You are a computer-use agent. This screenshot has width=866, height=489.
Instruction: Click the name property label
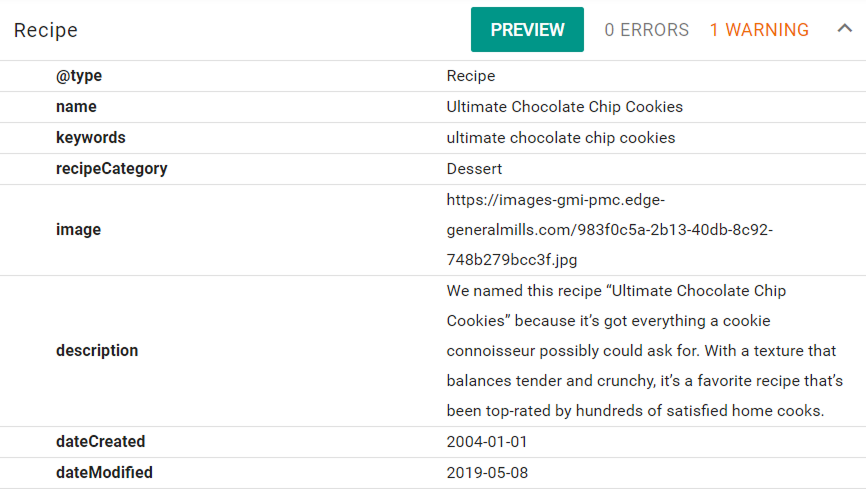pyautogui.click(x=76, y=107)
